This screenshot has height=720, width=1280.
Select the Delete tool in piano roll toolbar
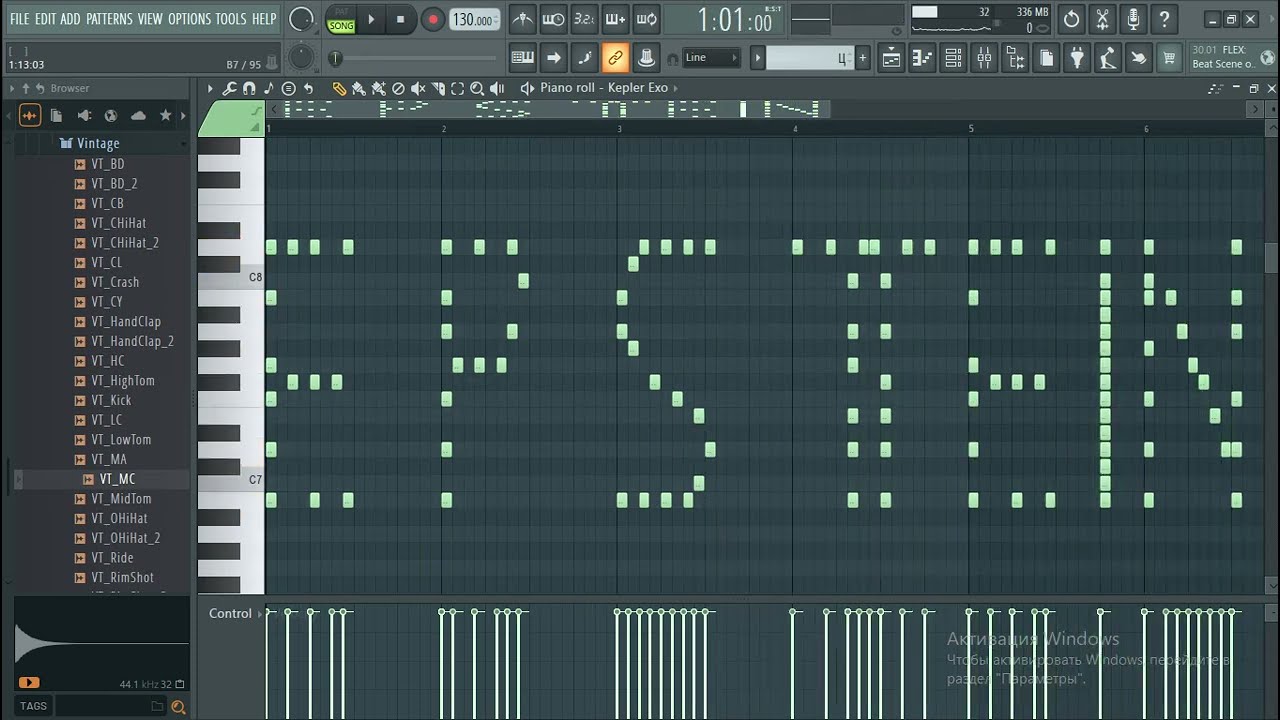(398, 88)
